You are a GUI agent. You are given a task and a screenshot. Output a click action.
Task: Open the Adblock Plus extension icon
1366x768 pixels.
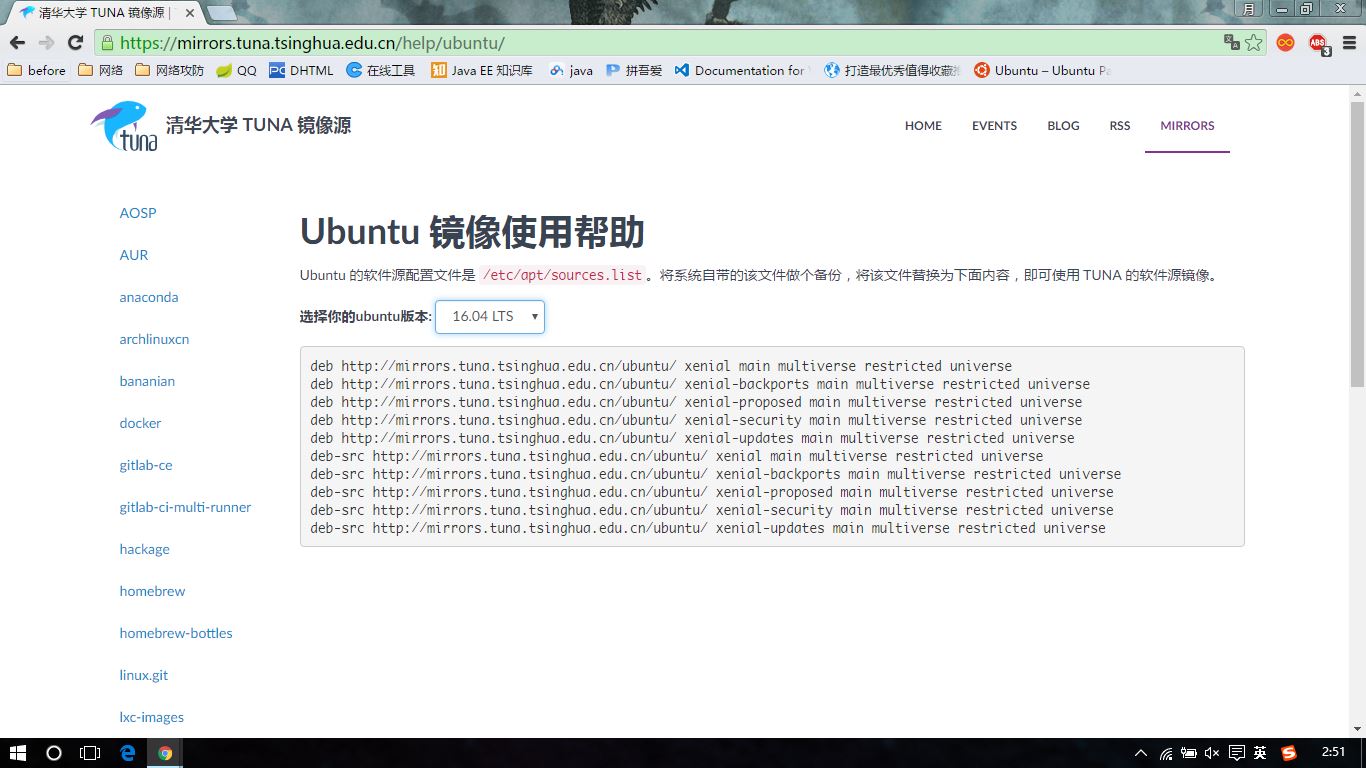[1319, 43]
